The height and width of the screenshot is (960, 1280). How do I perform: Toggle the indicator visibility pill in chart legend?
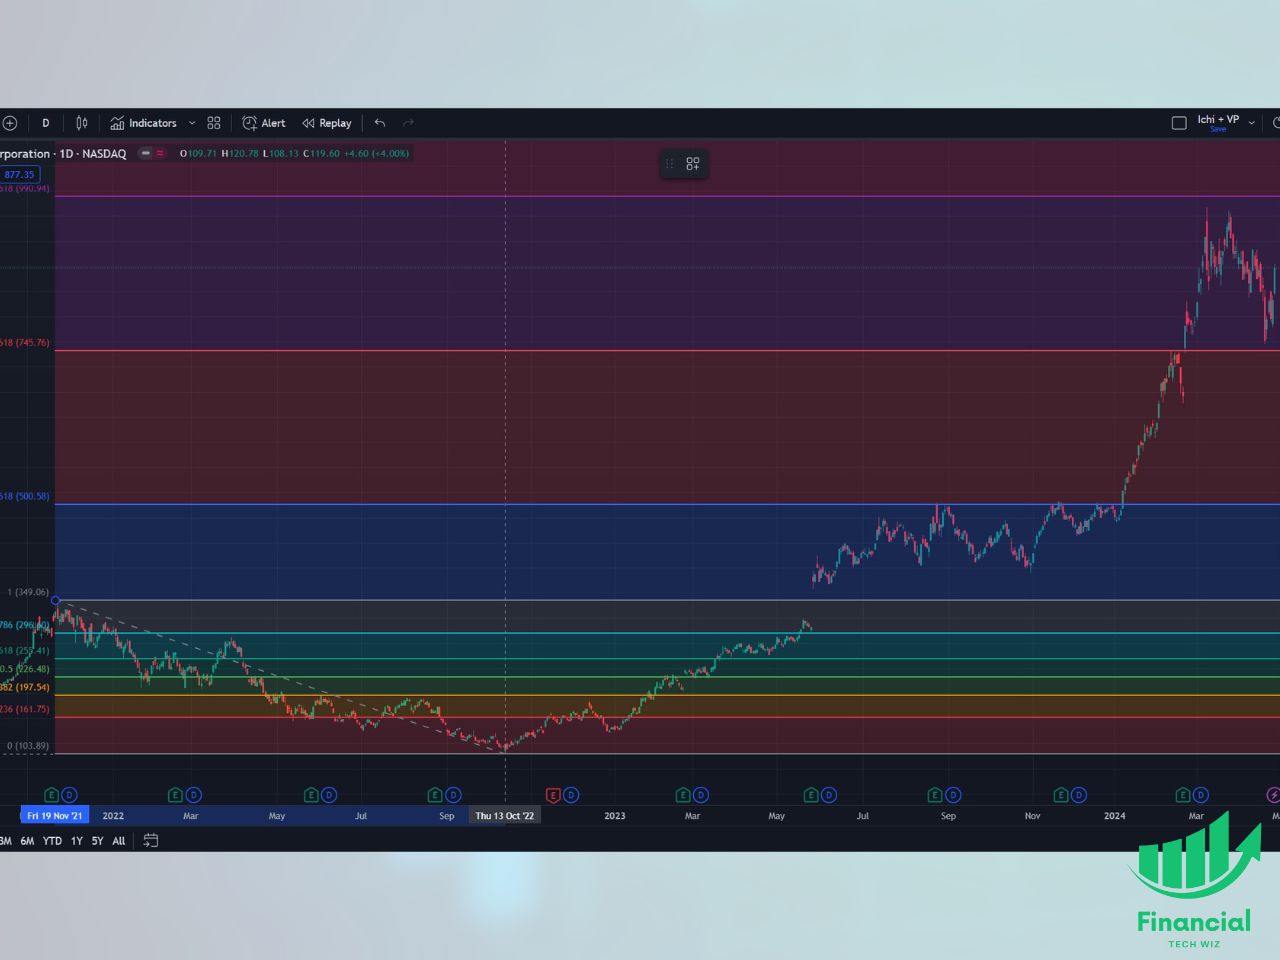pos(152,154)
